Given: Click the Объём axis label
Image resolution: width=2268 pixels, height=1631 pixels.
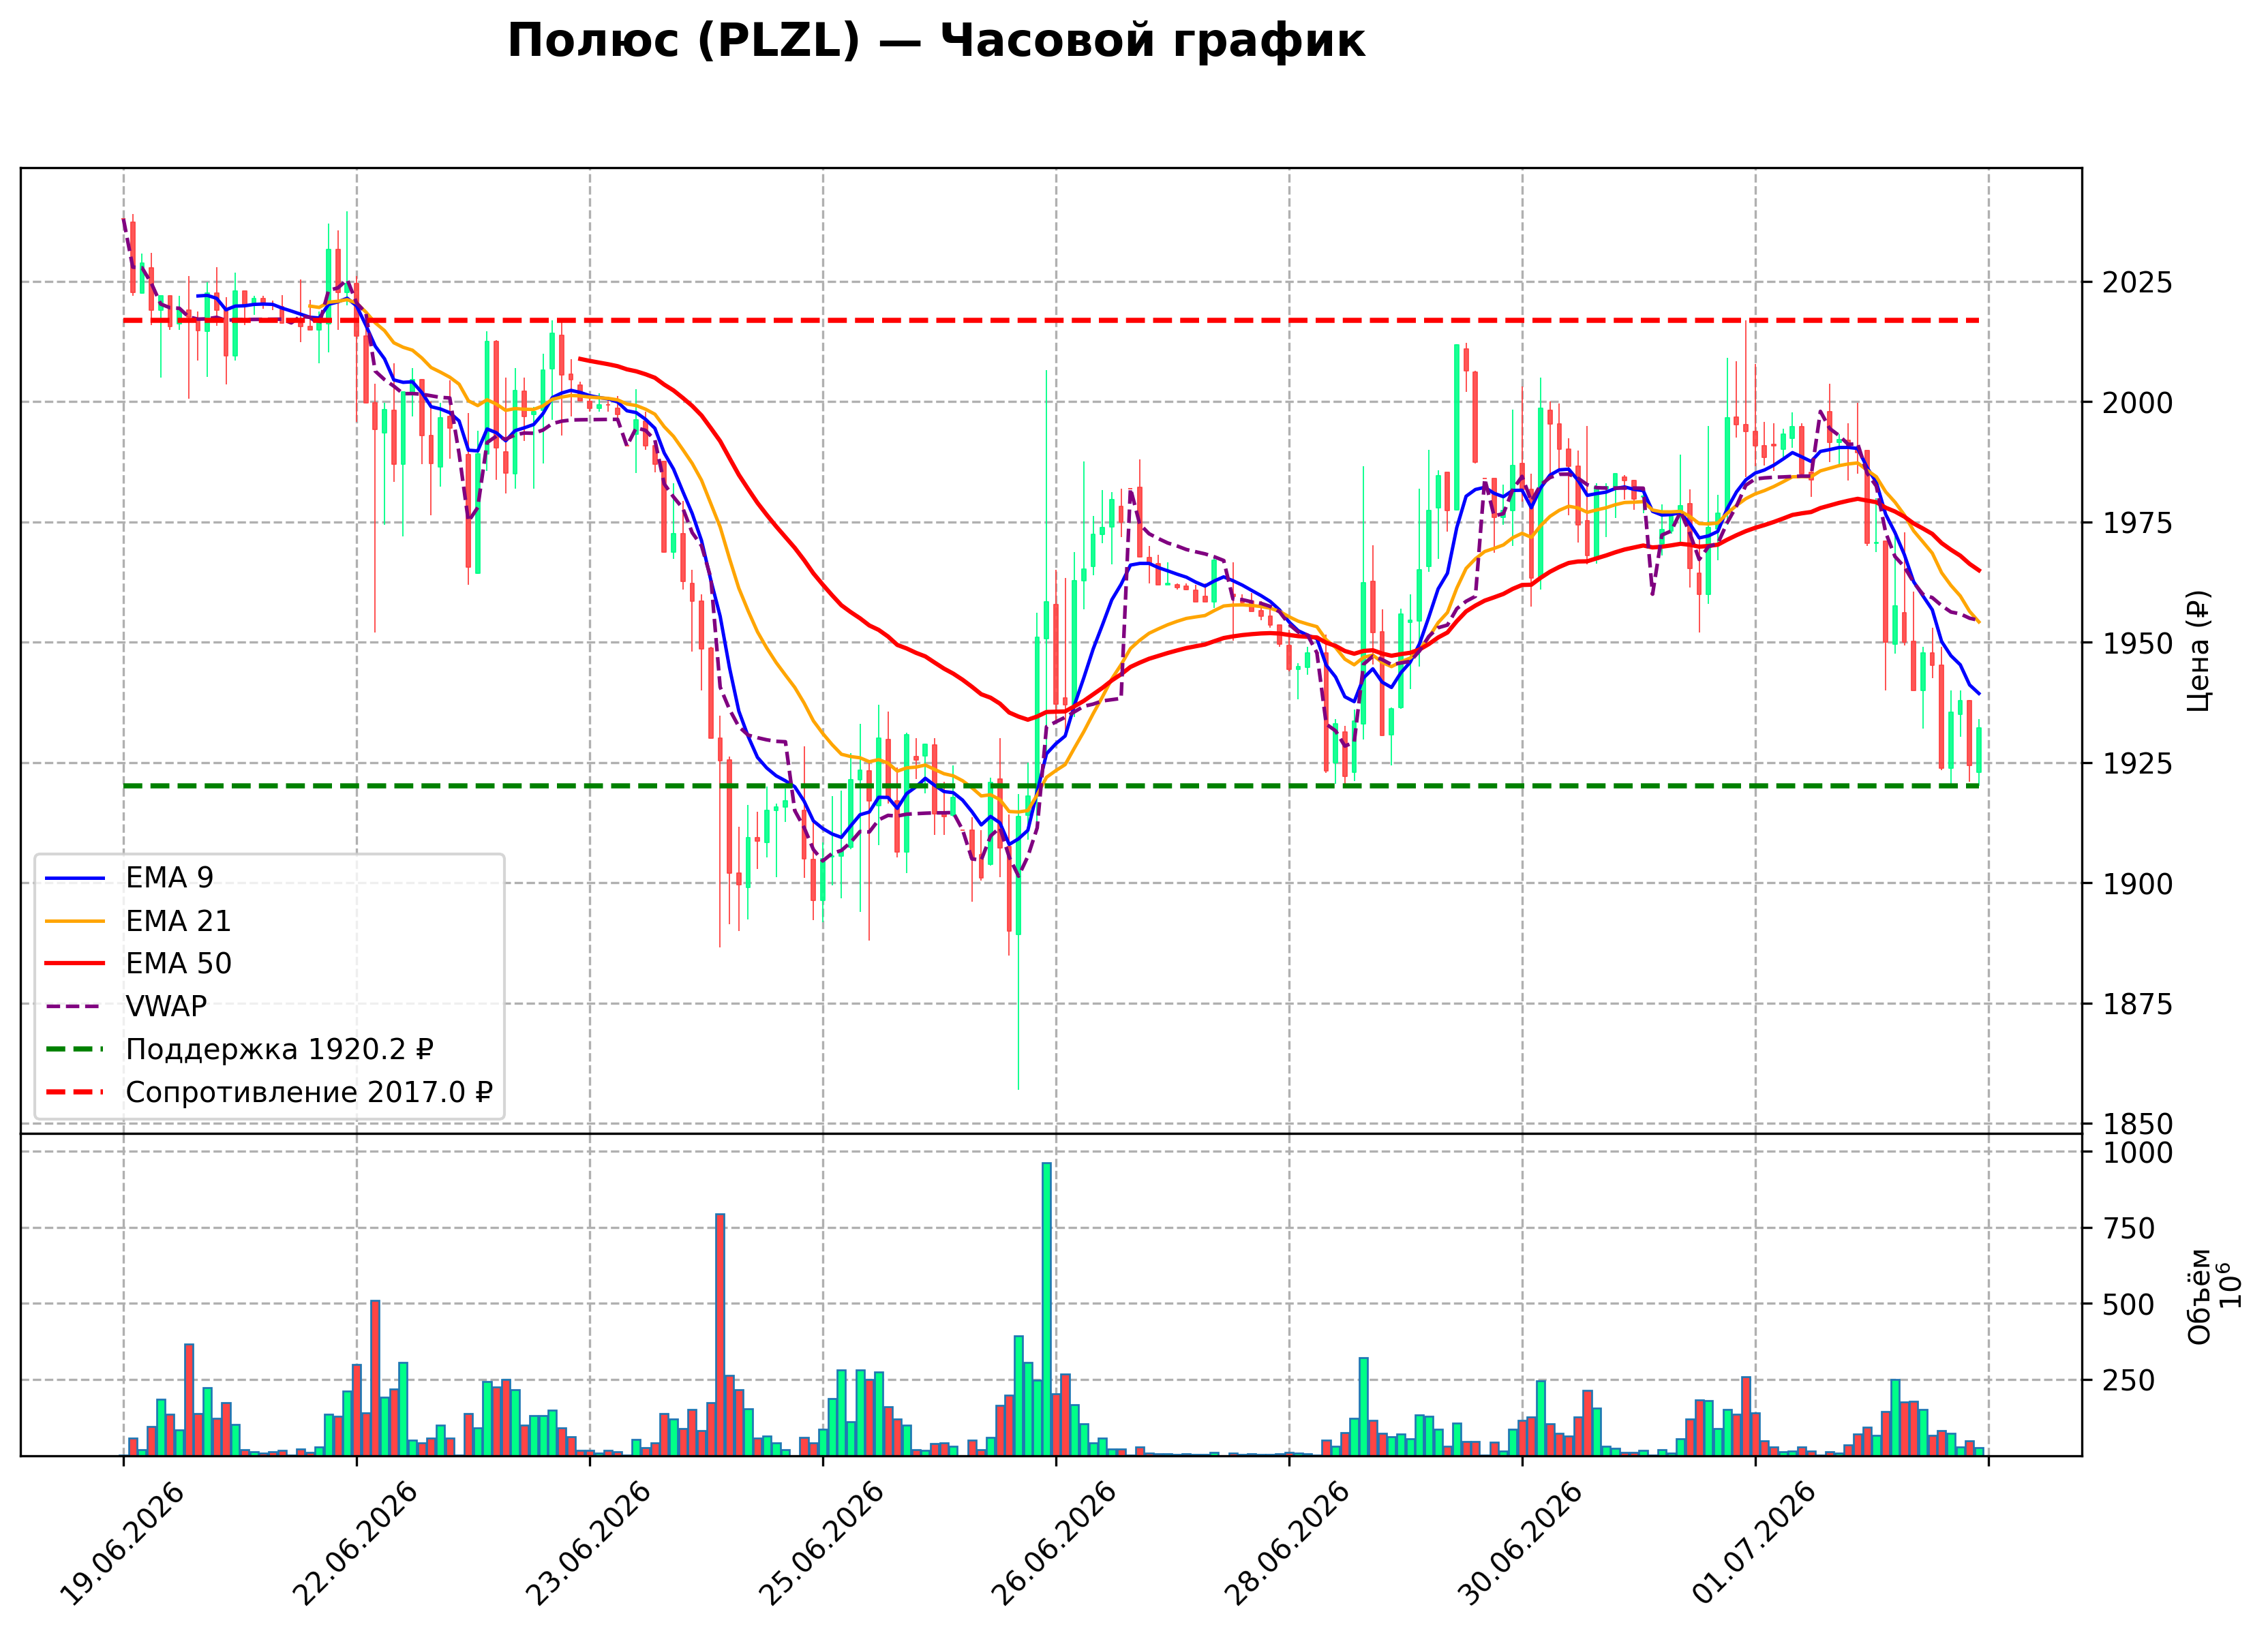Looking at the screenshot, I should (x=2199, y=1297).
